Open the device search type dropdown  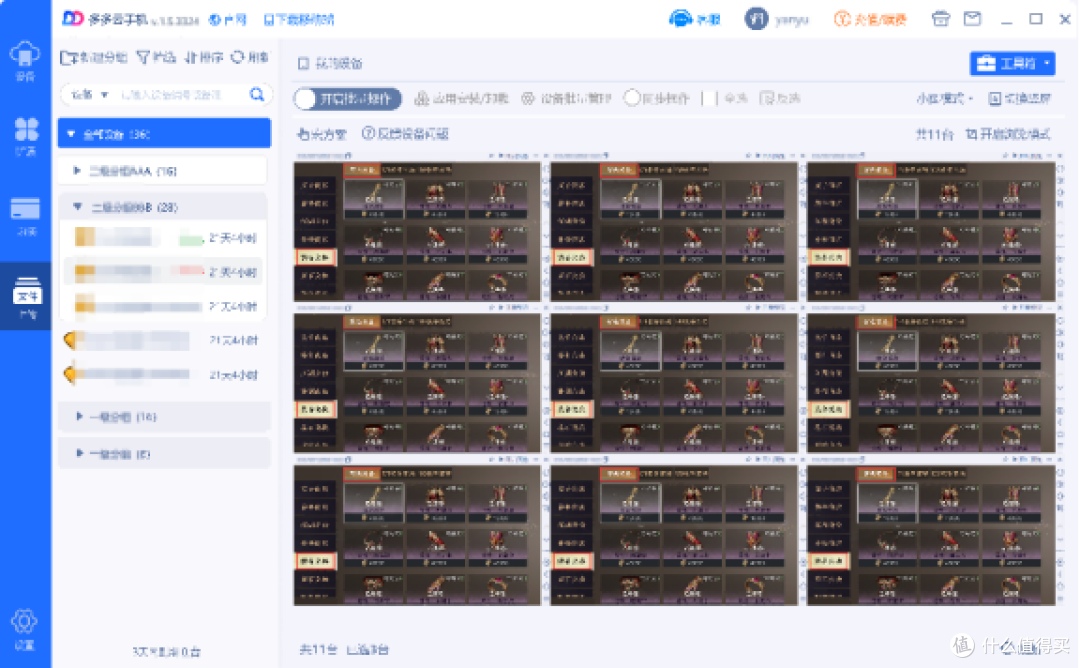[x=90, y=94]
